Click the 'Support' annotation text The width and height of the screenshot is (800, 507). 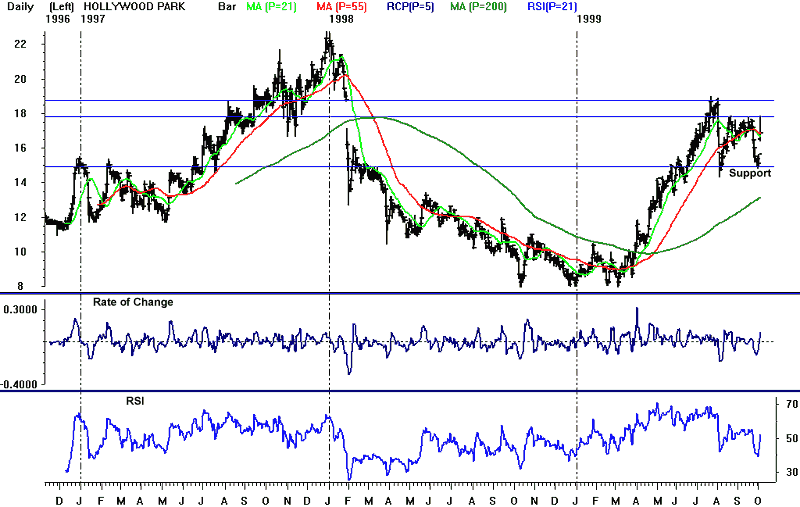(750, 173)
